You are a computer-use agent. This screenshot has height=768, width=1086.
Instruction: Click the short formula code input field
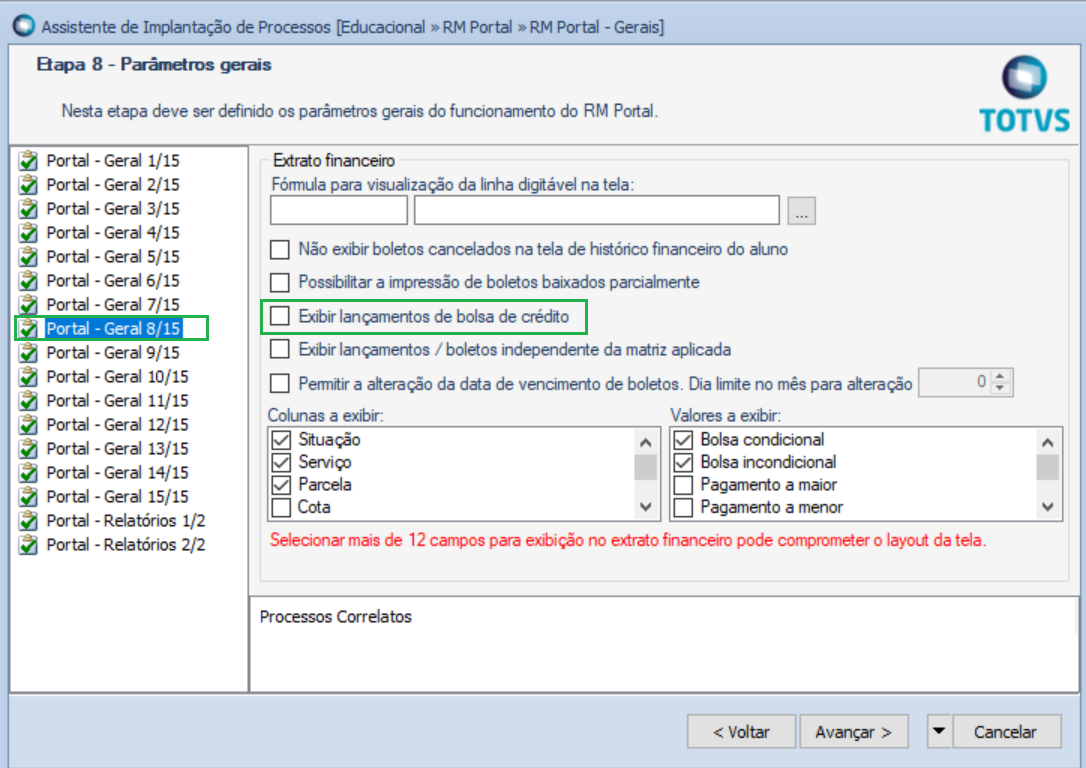(x=339, y=211)
